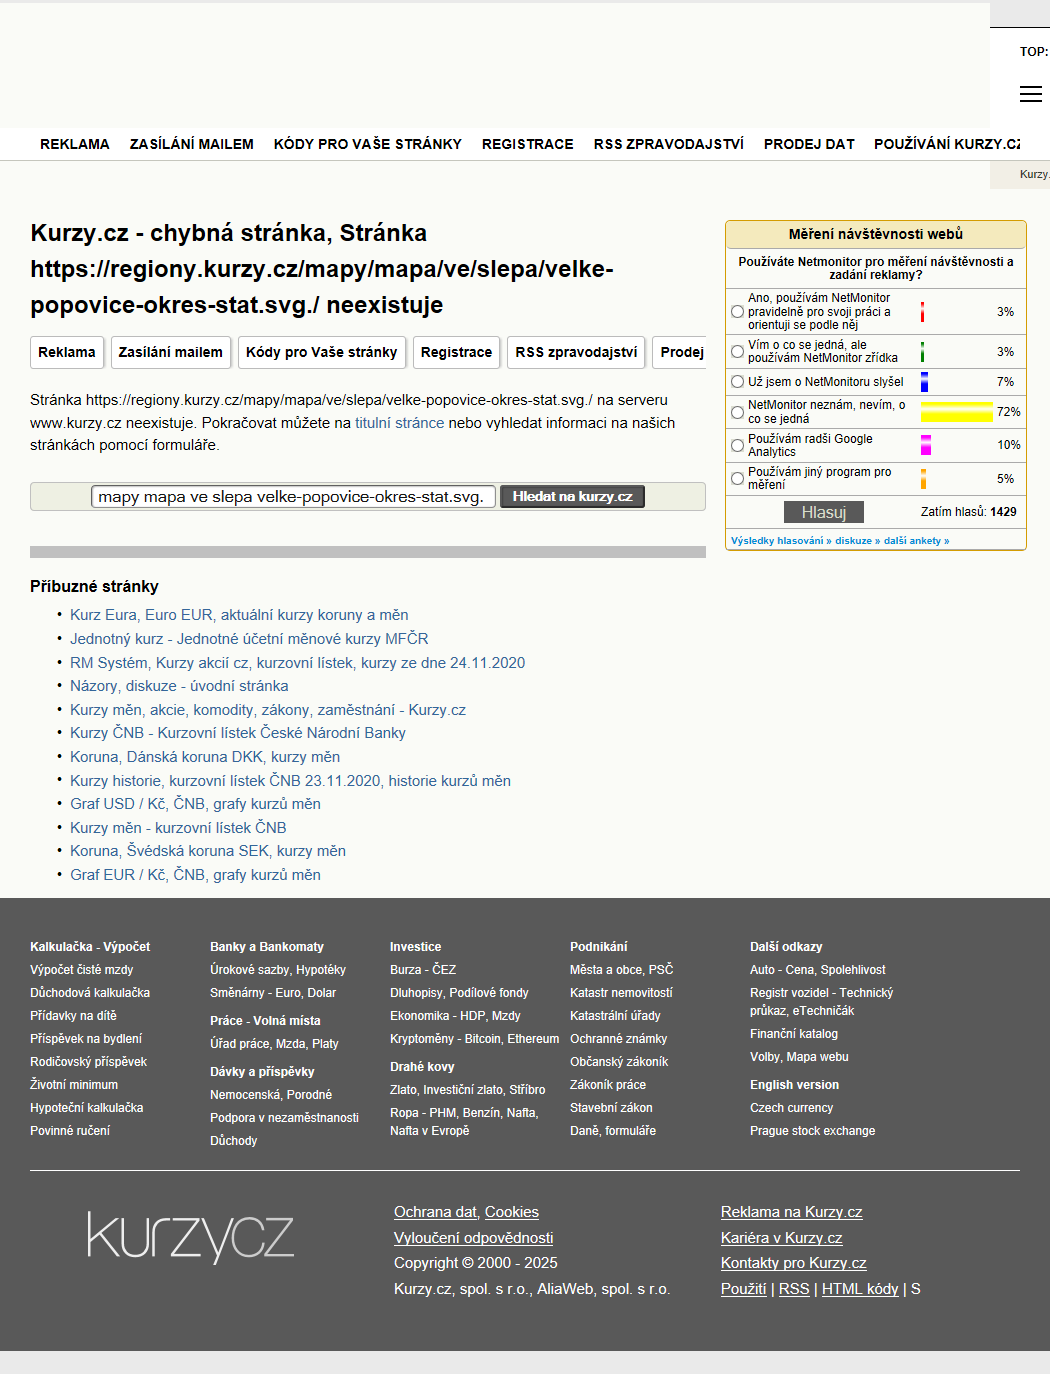Click the RSS zpravodajství button
Image resolution: width=1050 pixels, height=1374 pixels.
576,352
